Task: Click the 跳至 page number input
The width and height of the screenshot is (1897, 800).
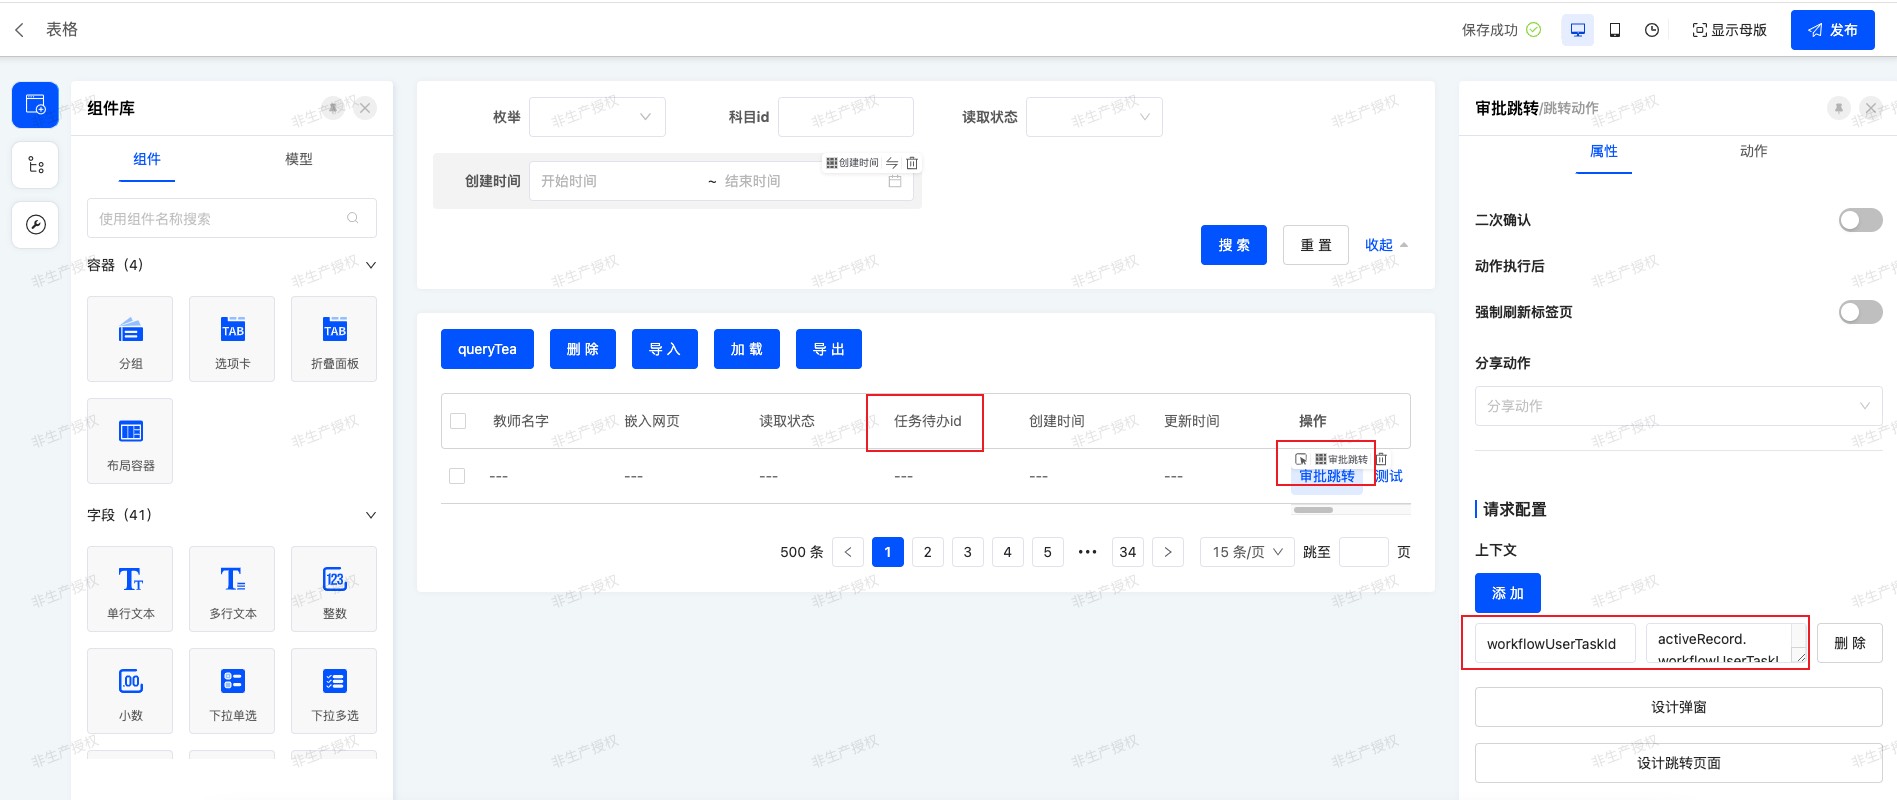Action: click(x=1364, y=552)
